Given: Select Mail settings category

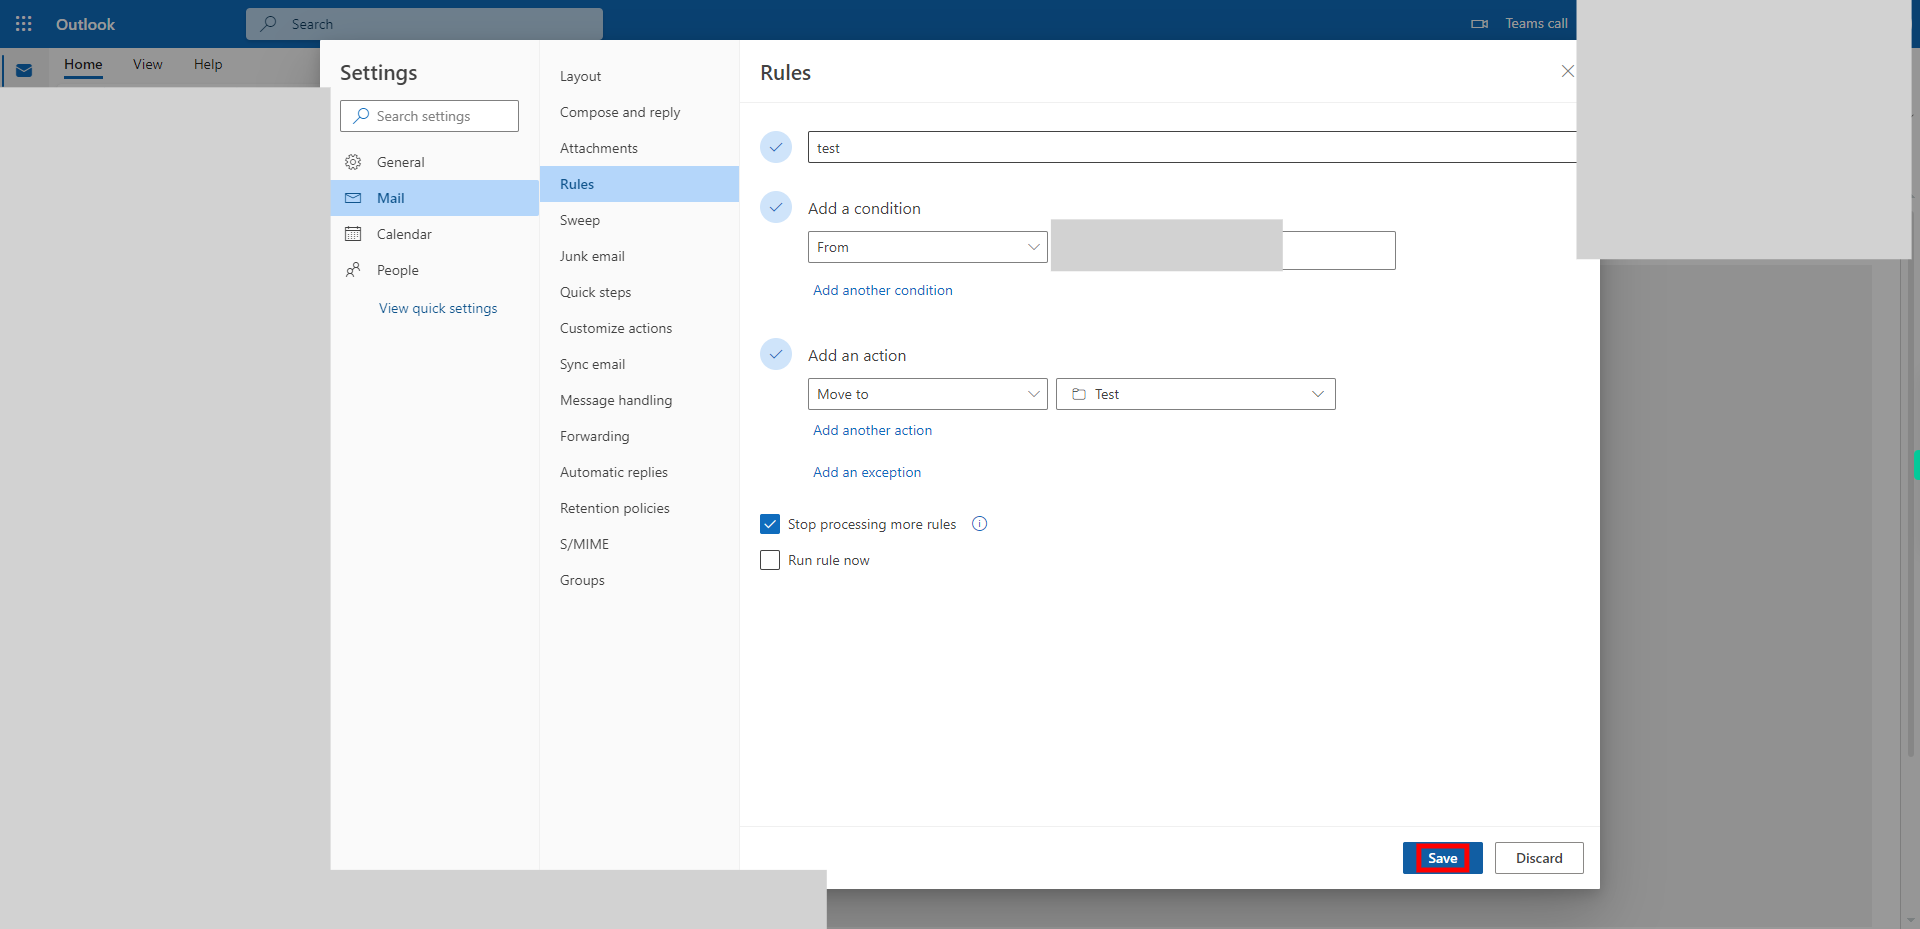Looking at the screenshot, I should pos(435,198).
